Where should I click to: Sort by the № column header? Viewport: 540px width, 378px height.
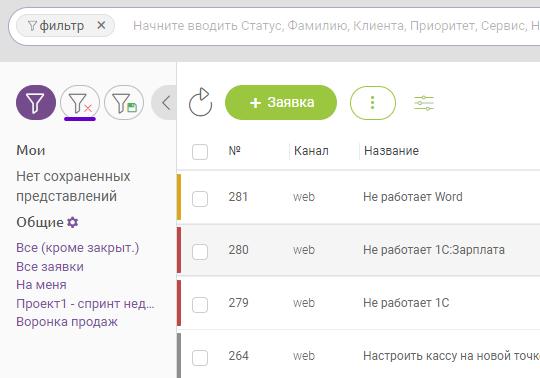coord(235,150)
